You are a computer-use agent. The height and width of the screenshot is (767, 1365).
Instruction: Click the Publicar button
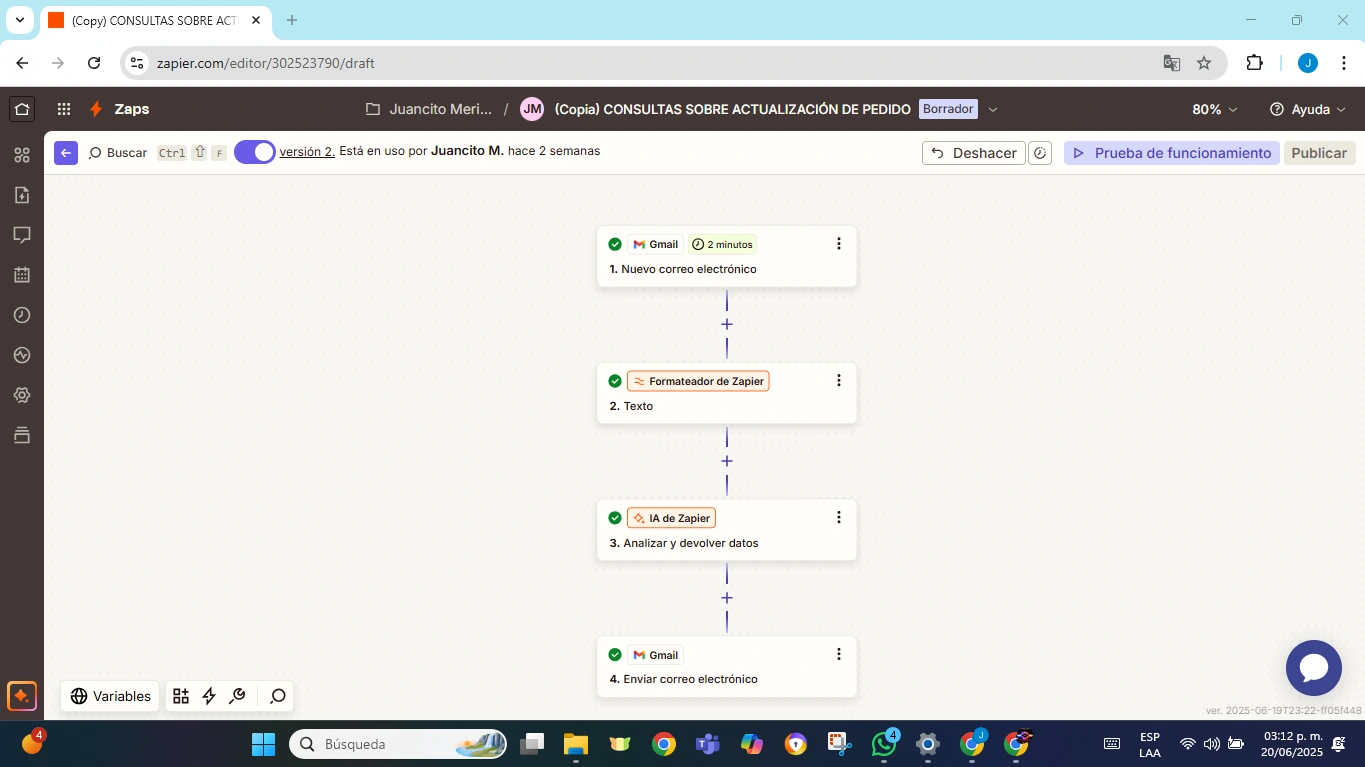click(1319, 153)
